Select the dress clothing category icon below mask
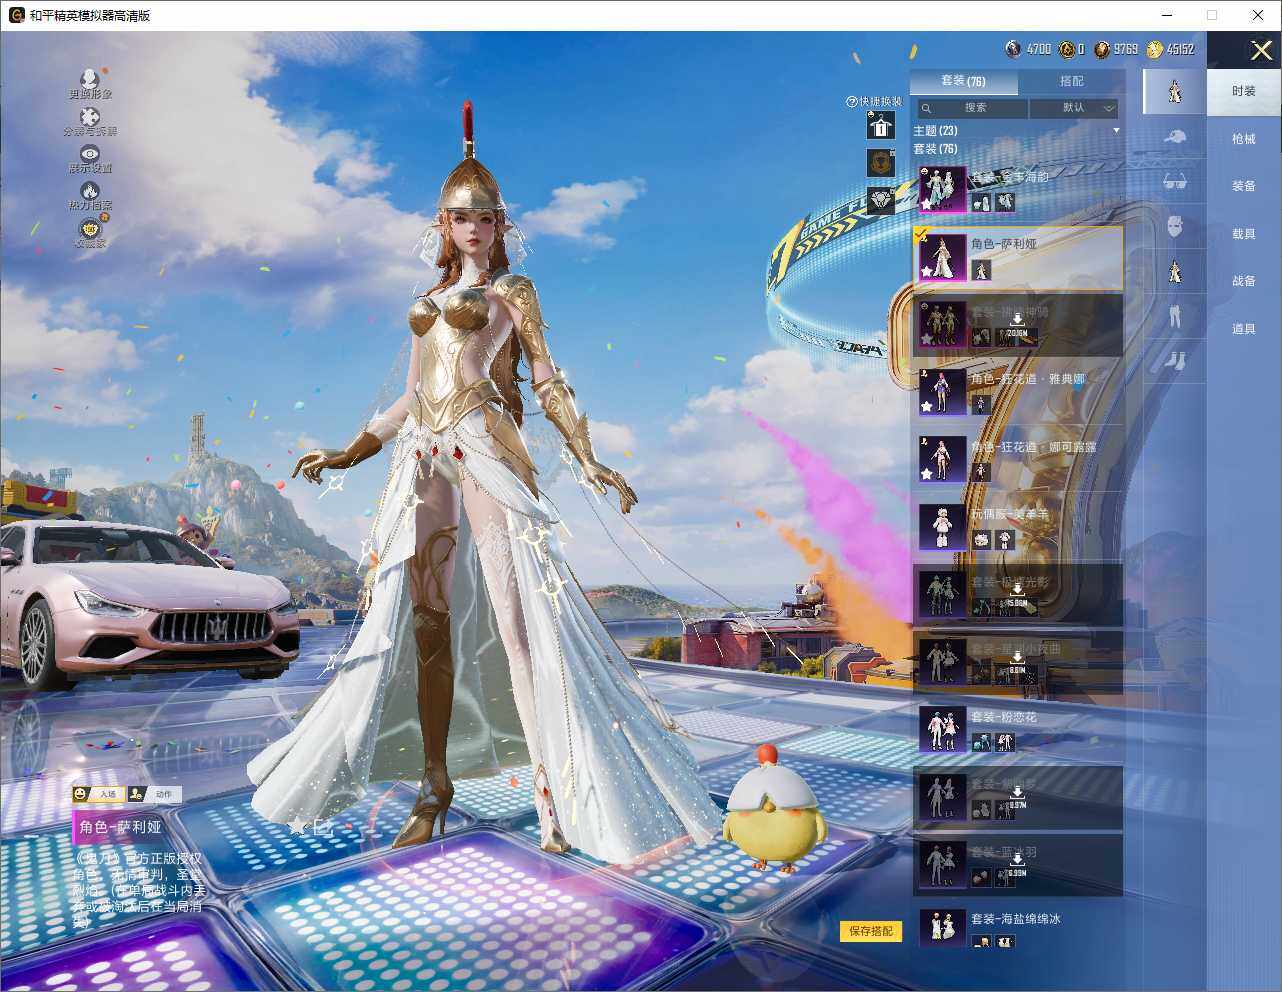The height and width of the screenshot is (992, 1282). pos(1175,271)
